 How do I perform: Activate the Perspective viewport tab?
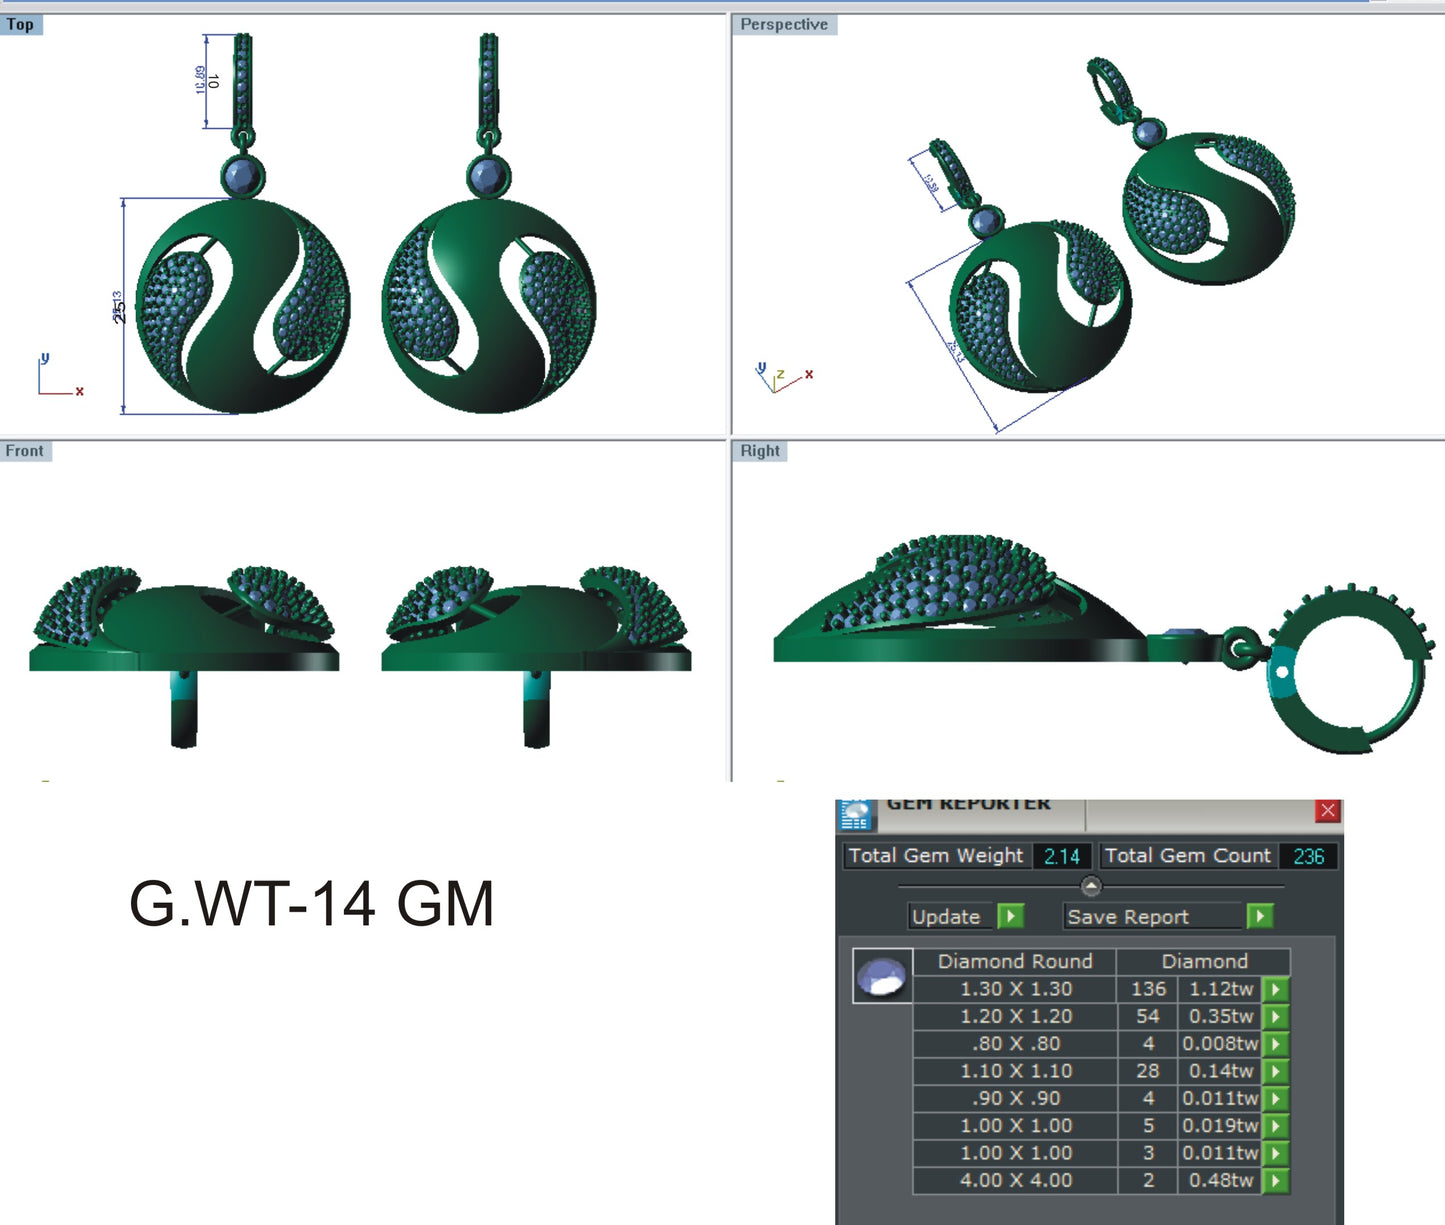784,24
